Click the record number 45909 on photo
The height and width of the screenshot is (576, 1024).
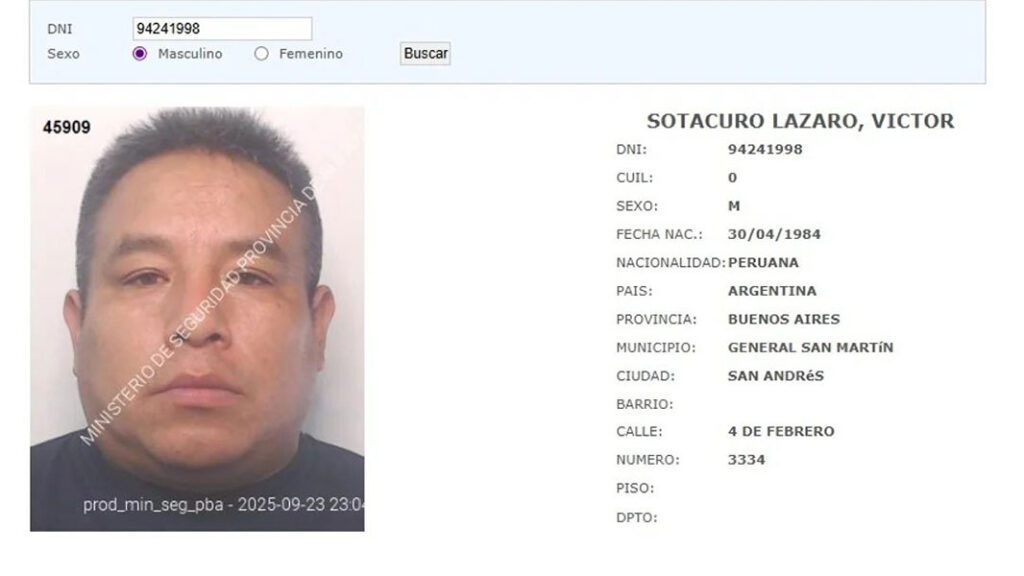pyautogui.click(x=67, y=127)
